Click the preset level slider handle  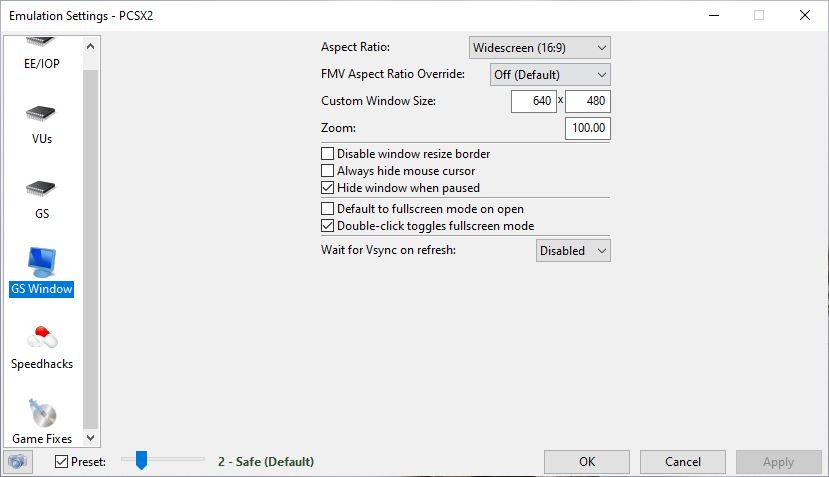pos(141,460)
